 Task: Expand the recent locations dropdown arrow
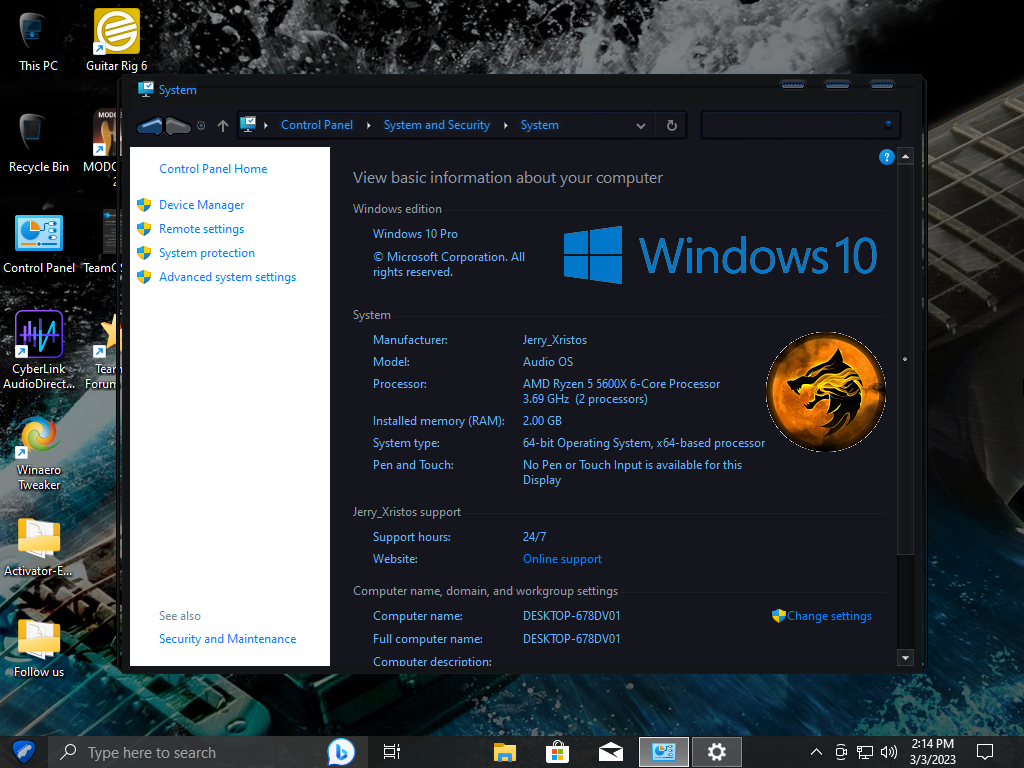pos(201,125)
